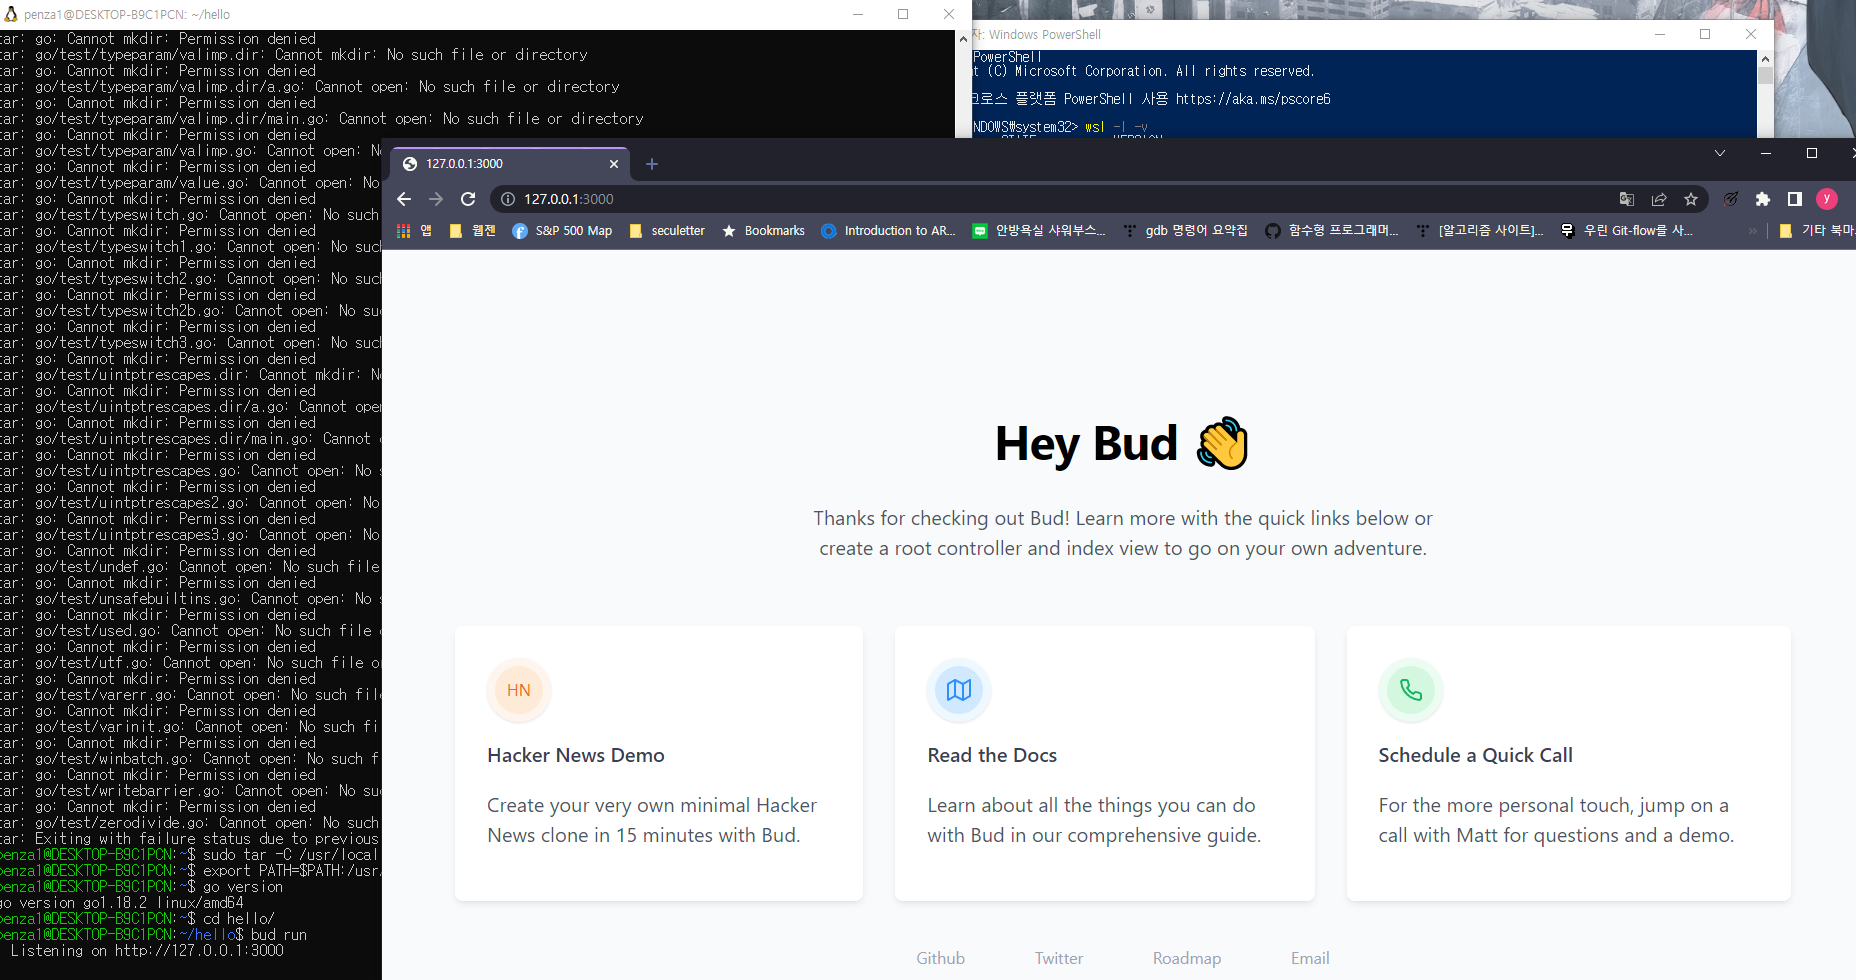Open a new browser tab
The width and height of the screenshot is (1856, 980).
tap(652, 163)
